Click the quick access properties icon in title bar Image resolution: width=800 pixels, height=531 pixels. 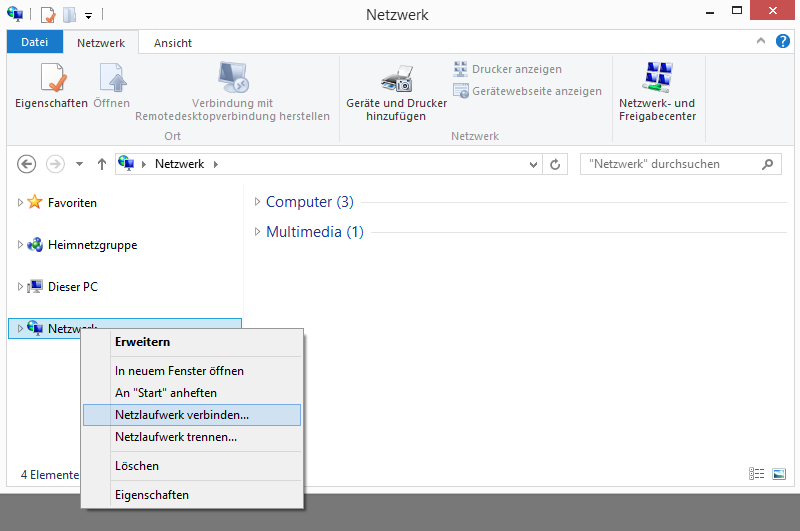(47, 15)
